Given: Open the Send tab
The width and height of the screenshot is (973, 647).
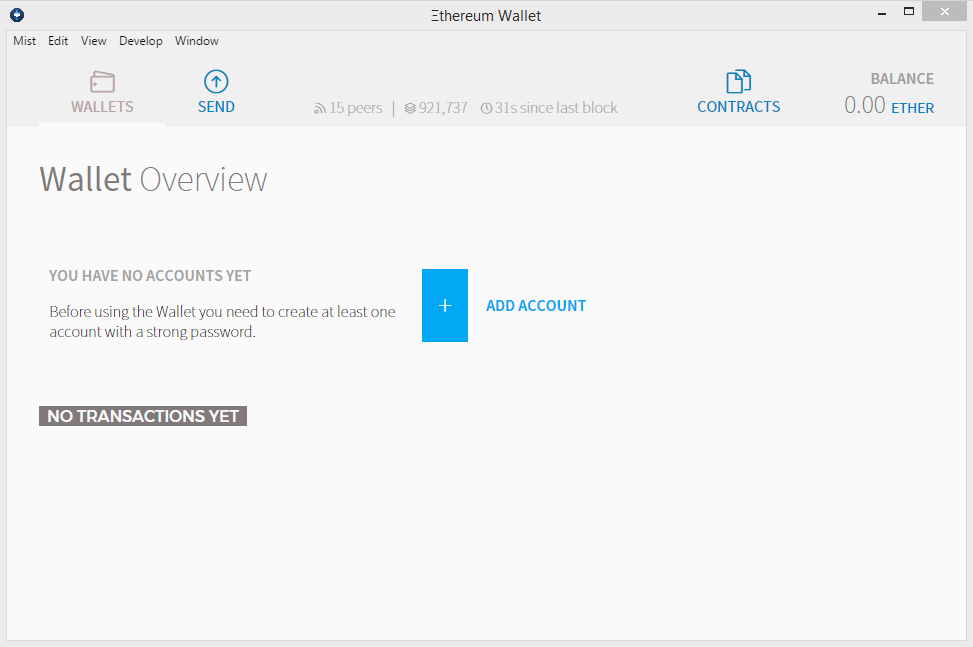Looking at the screenshot, I should [216, 93].
